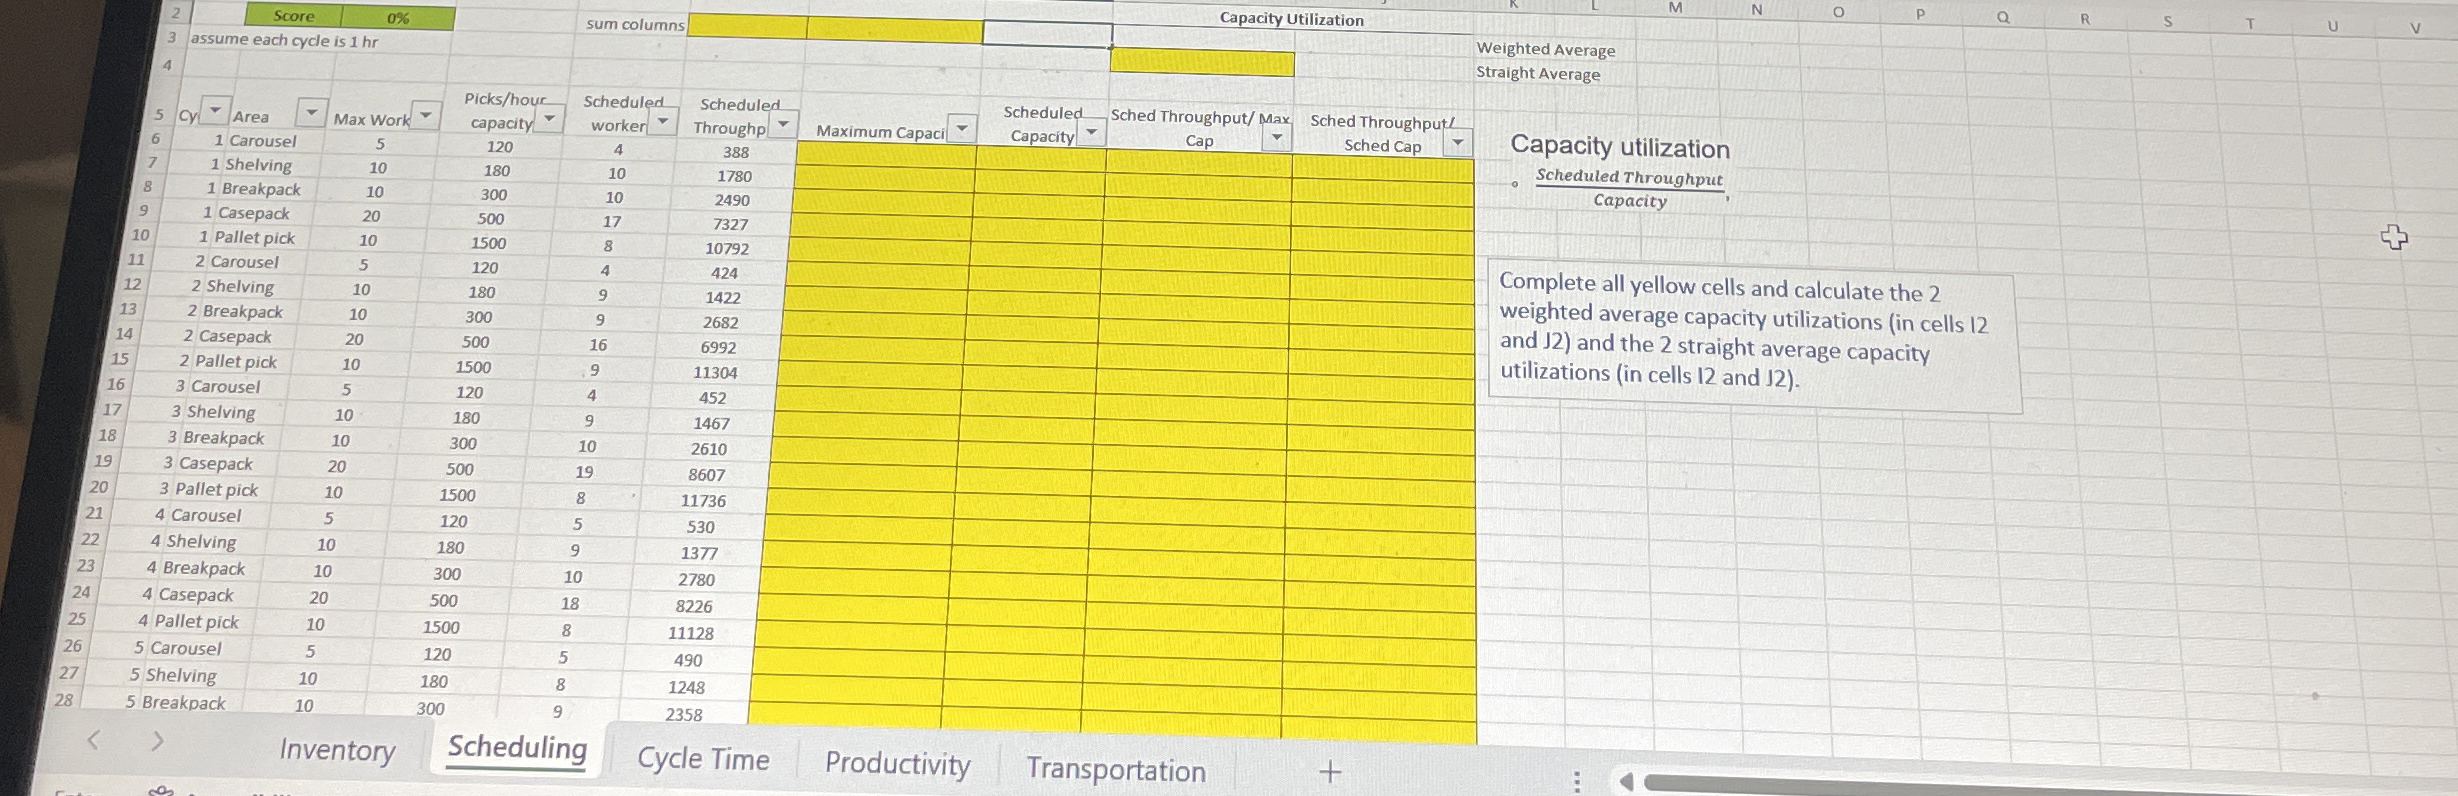Select the 'Weighted Average' label cell
2458x796 pixels.
coord(1546,50)
